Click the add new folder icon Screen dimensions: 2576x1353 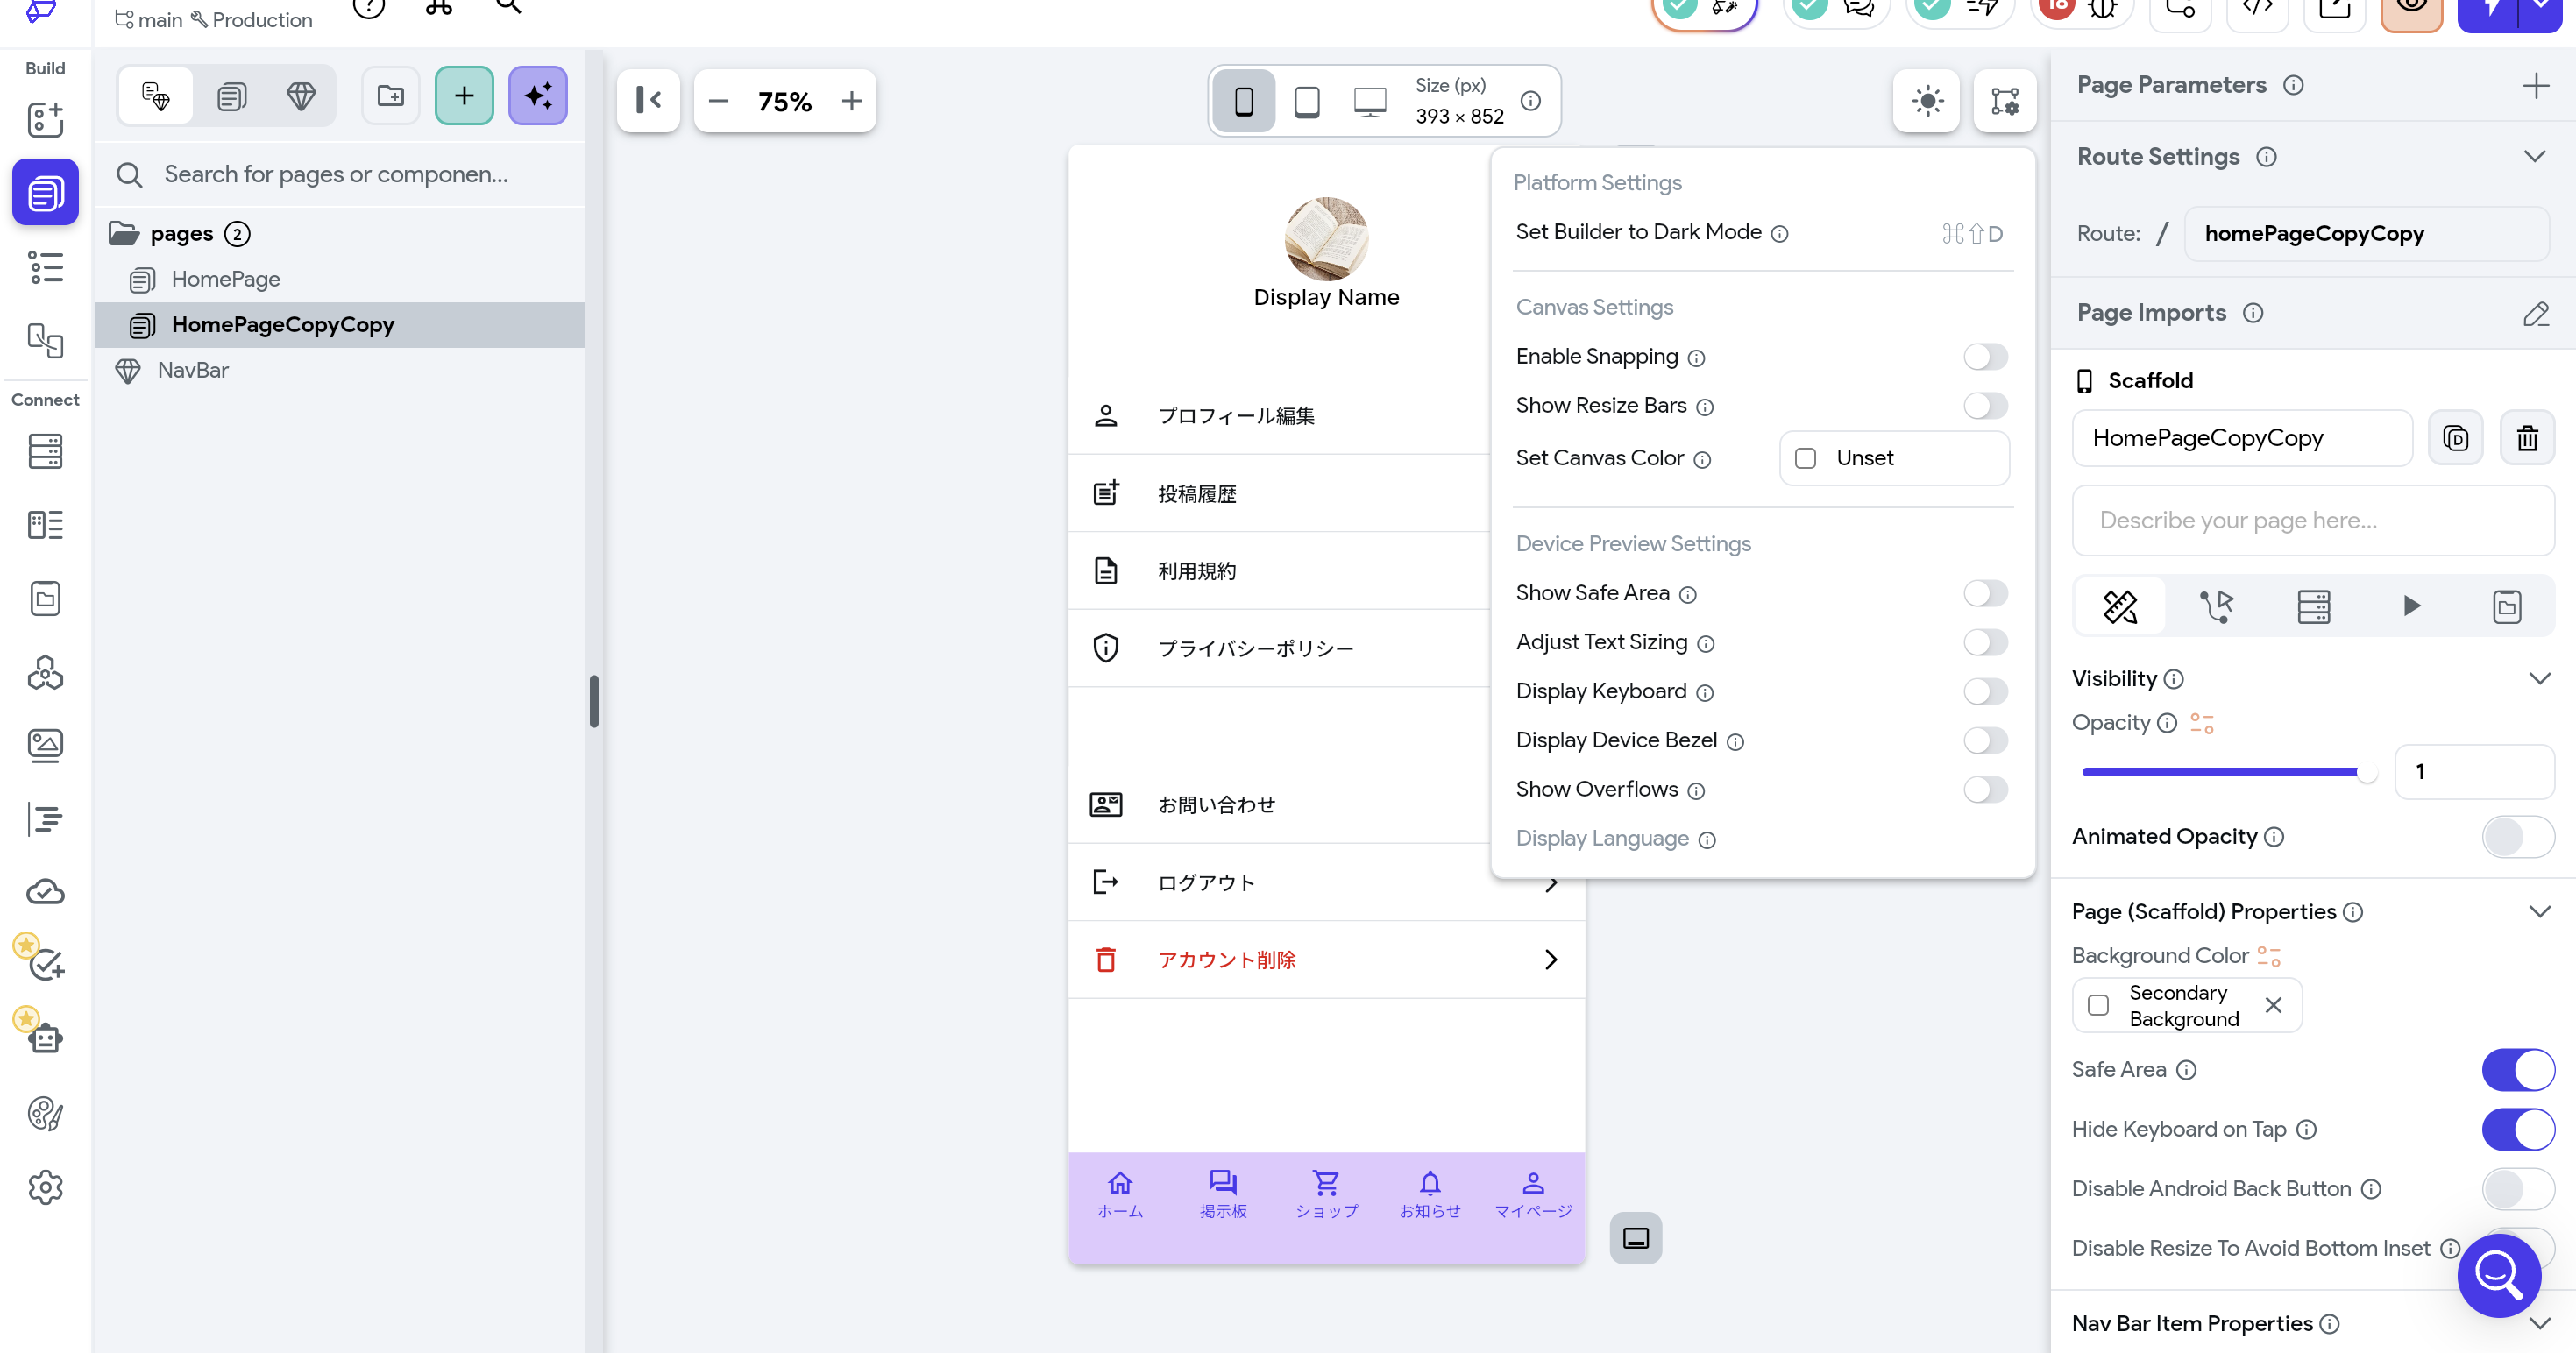tap(390, 96)
